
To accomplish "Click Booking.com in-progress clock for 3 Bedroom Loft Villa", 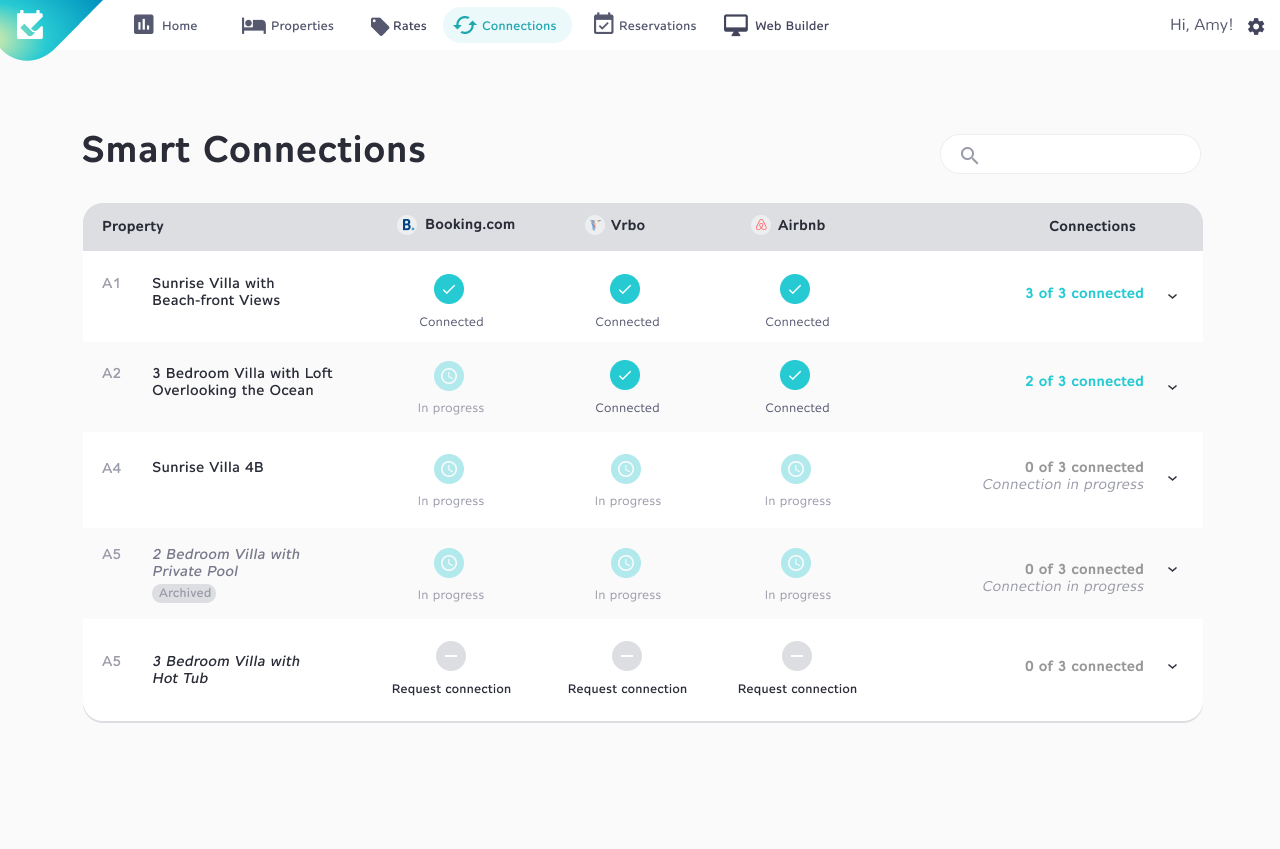I will (449, 376).
